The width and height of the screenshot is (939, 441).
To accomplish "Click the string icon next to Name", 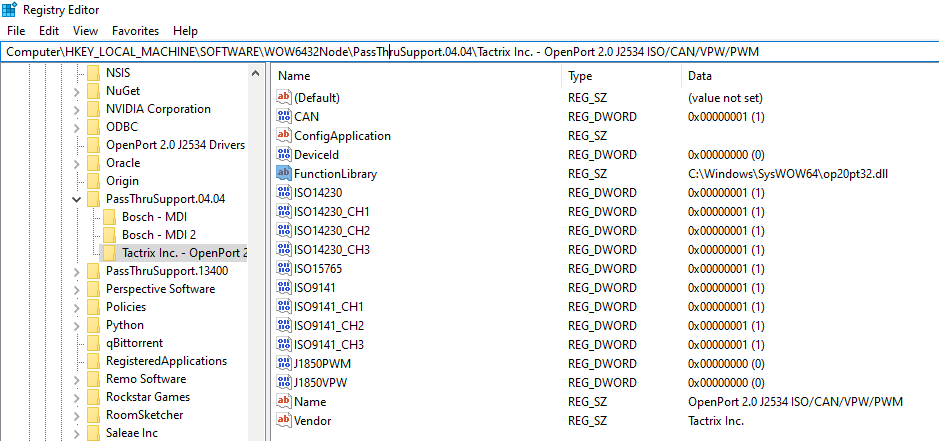I will pyautogui.click(x=284, y=401).
